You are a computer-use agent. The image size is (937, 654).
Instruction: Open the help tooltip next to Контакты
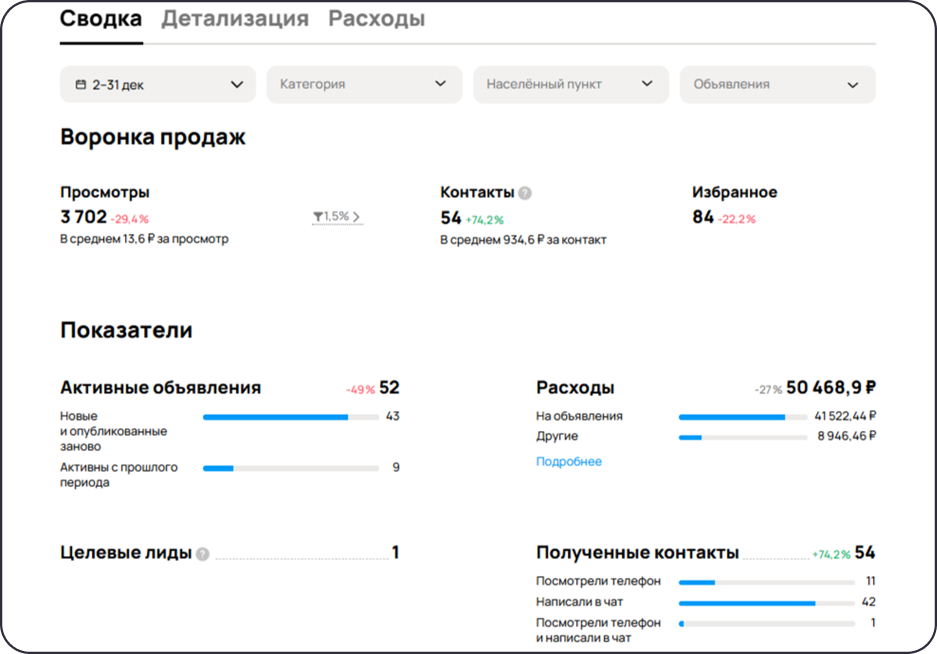(525, 192)
